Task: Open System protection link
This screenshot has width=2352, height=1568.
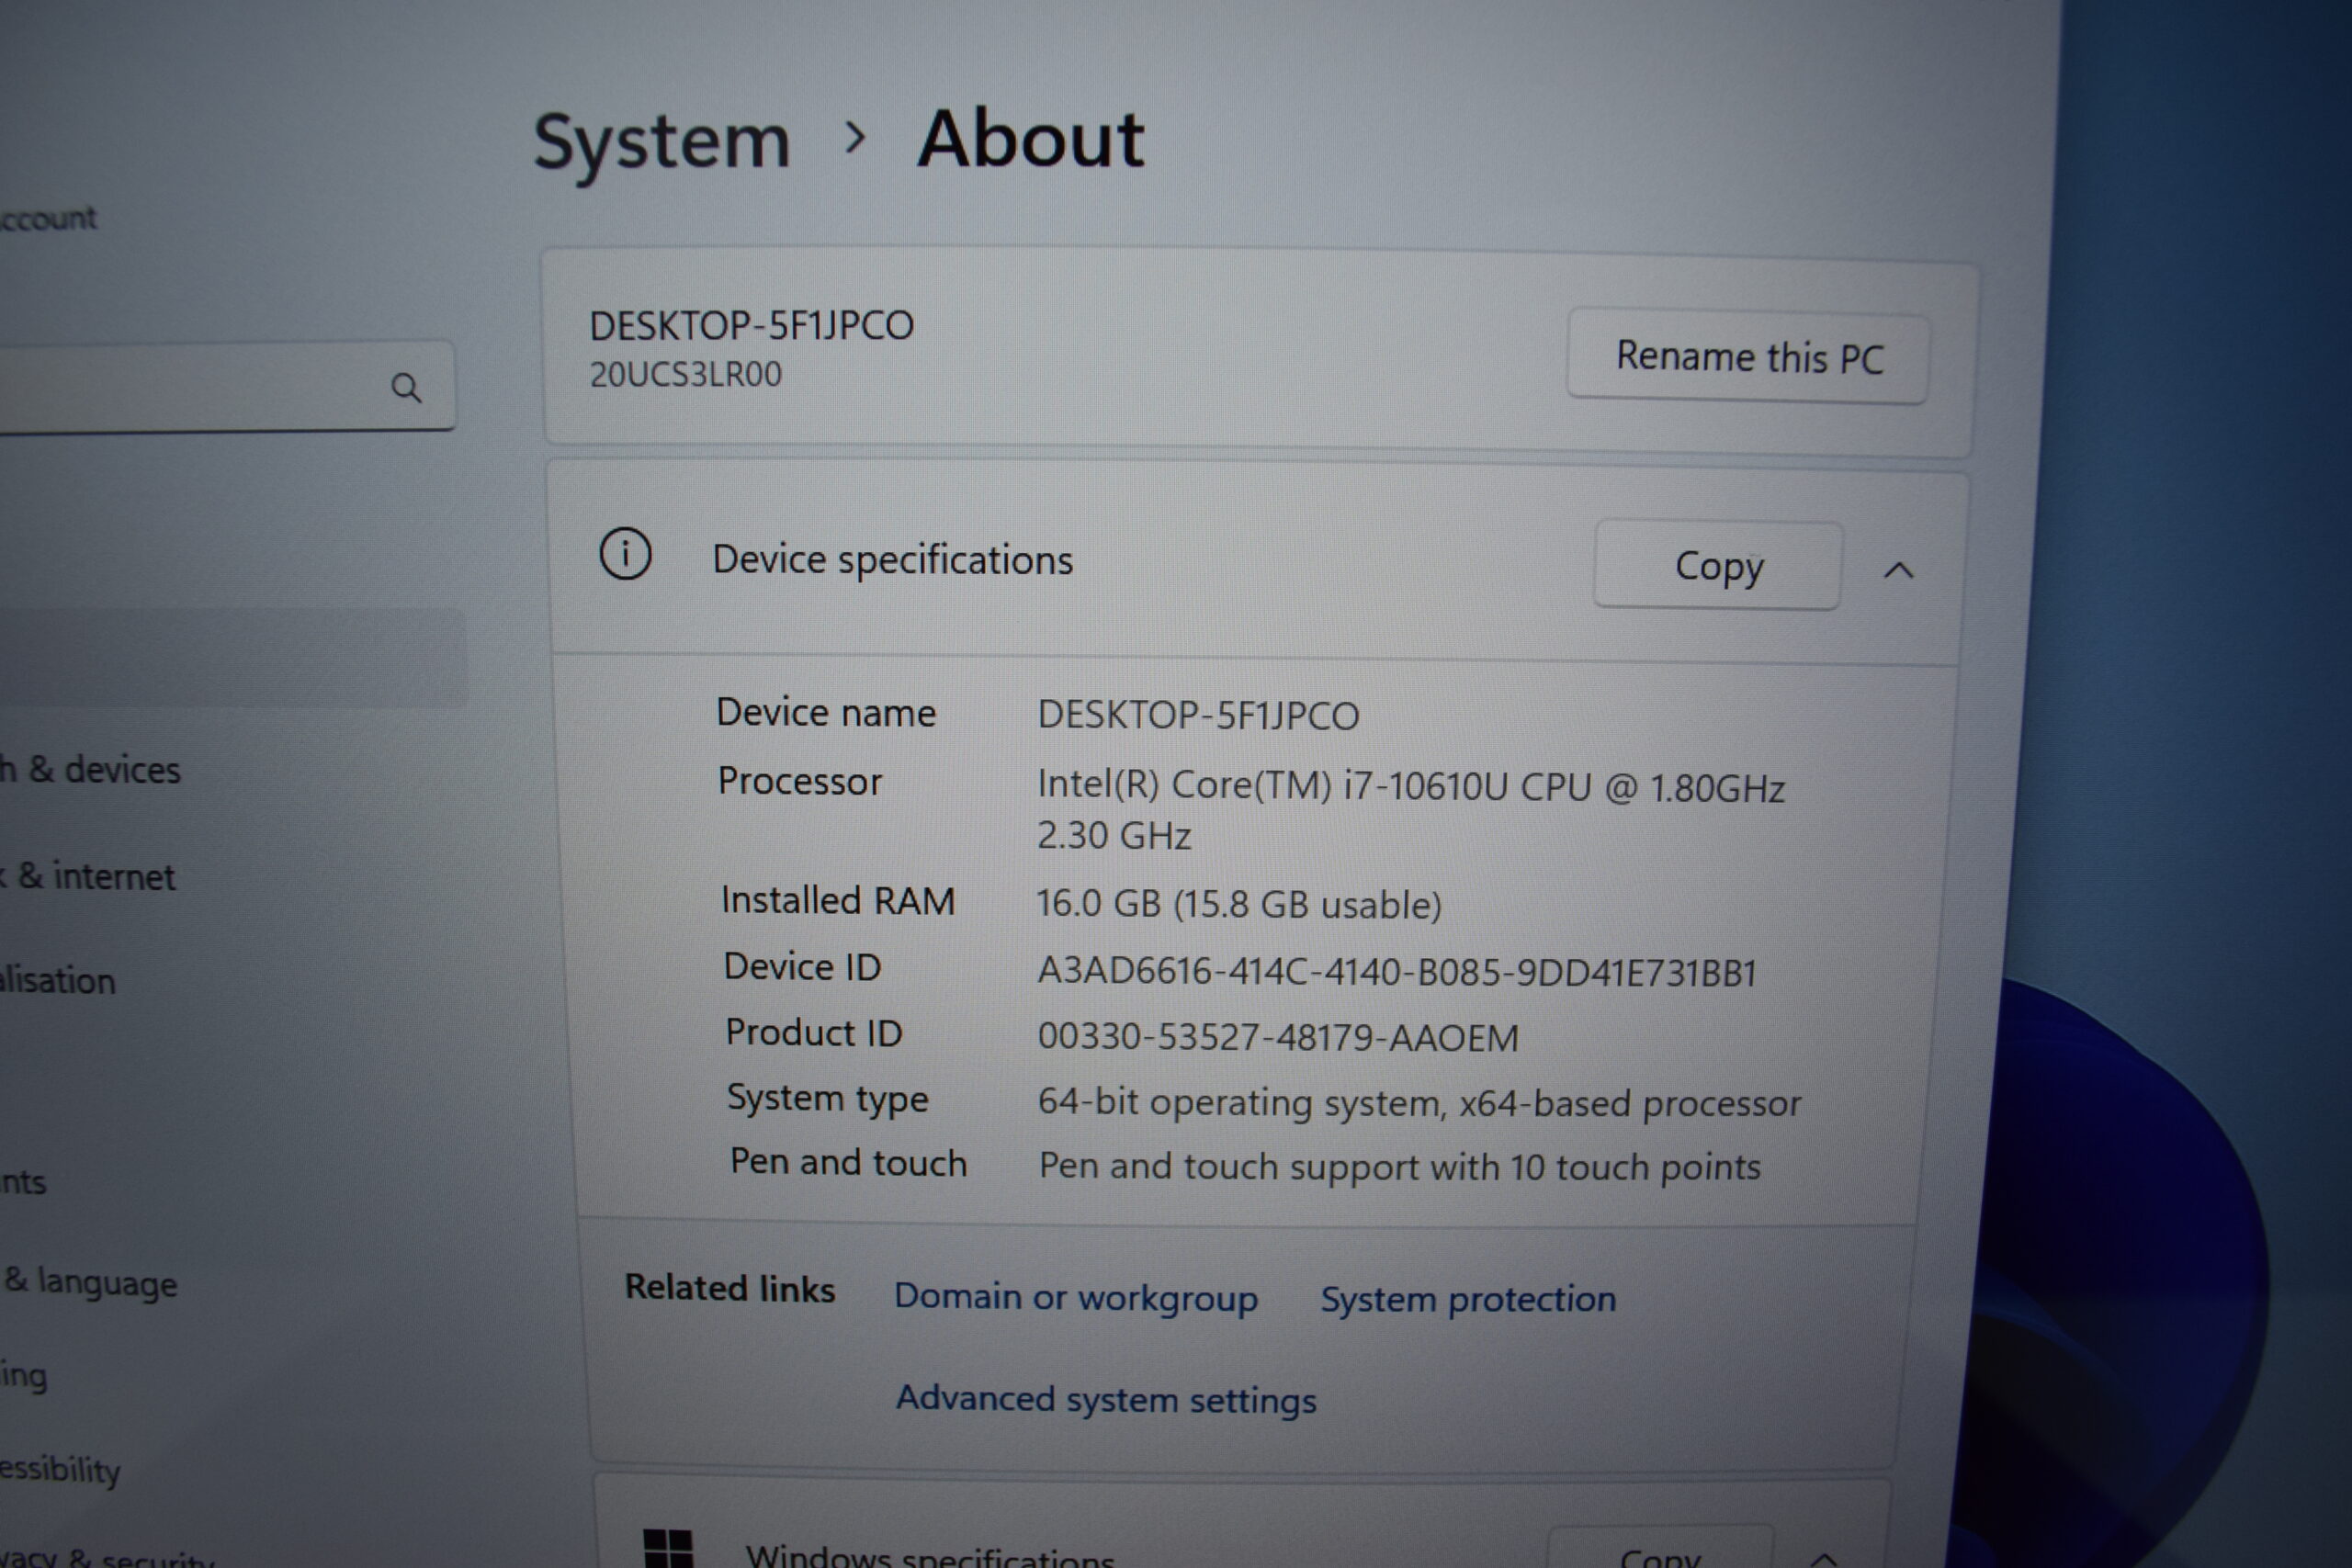Action: tap(1467, 1299)
